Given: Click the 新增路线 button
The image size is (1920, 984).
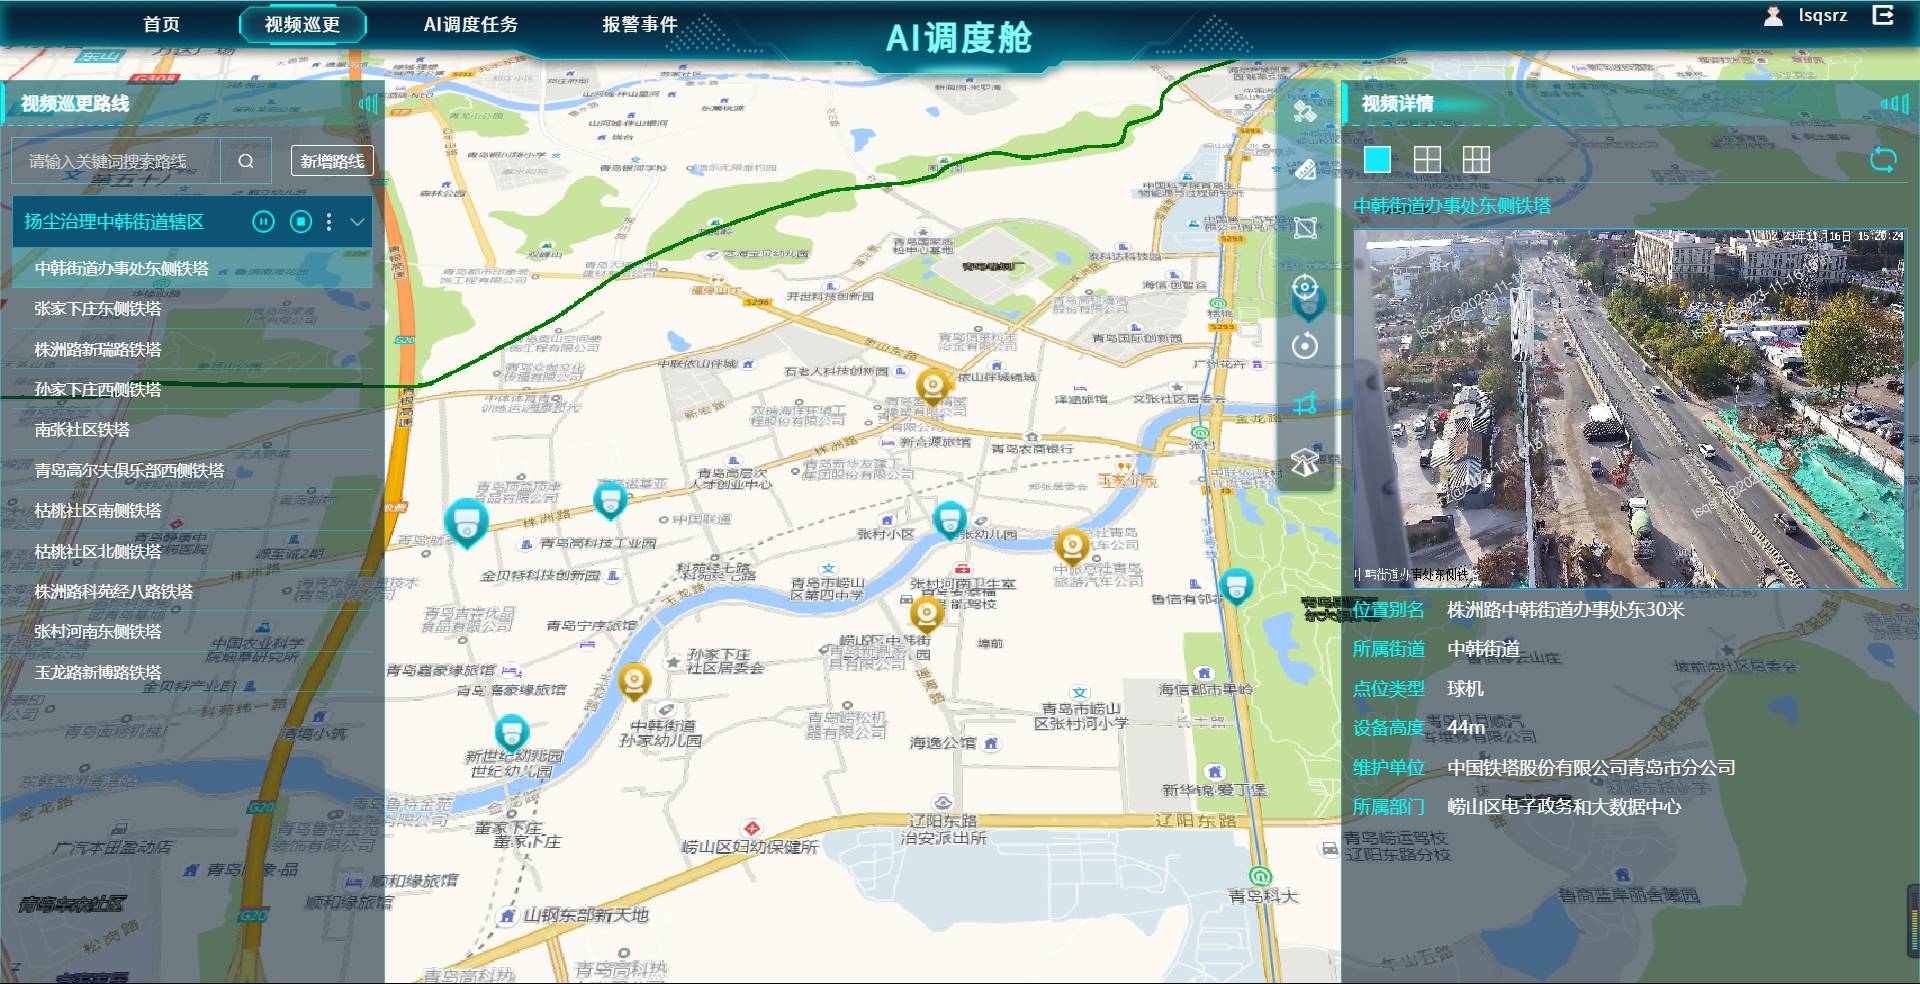Looking at the screenshot, I should [x=333, y=161].
